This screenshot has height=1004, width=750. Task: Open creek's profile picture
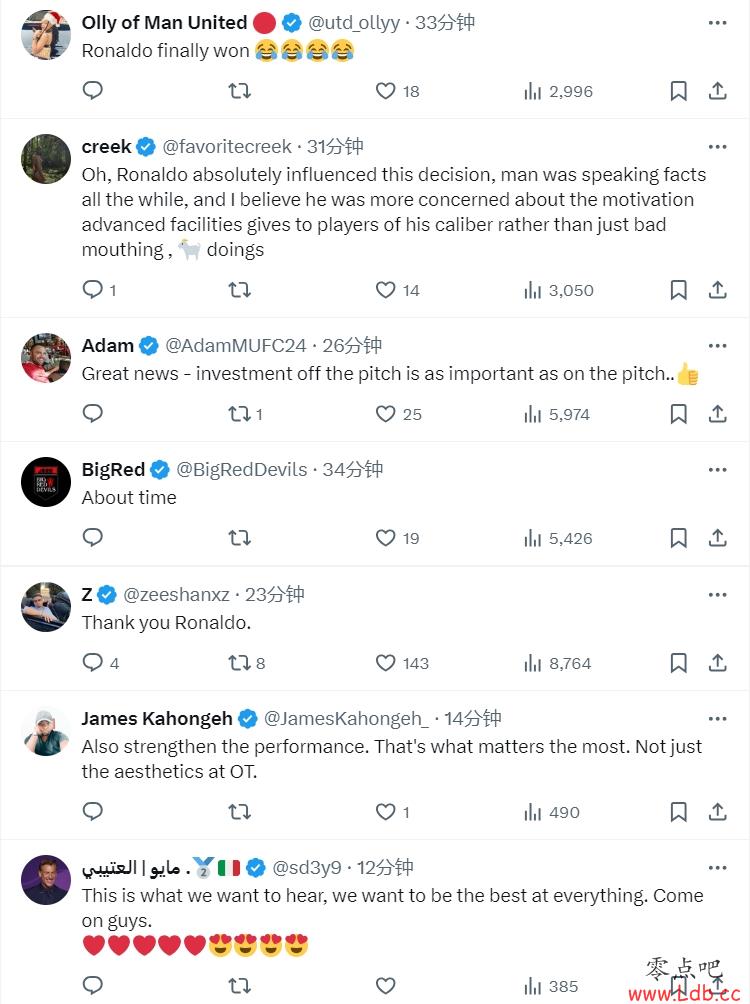click(x=46, y=159)
